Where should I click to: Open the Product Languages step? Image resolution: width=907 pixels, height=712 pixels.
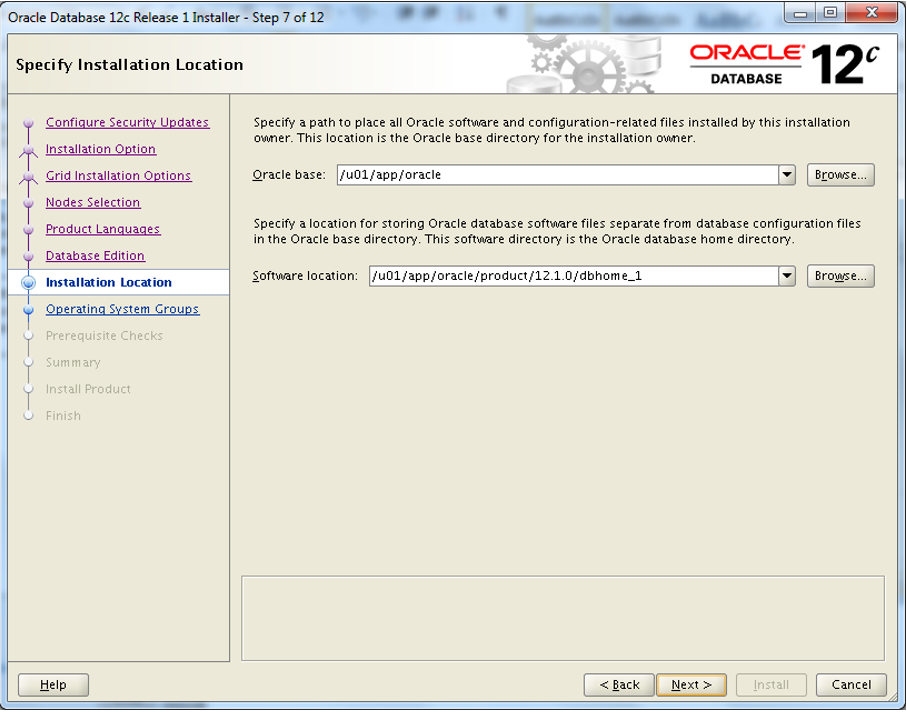click(x=103, y=229)
